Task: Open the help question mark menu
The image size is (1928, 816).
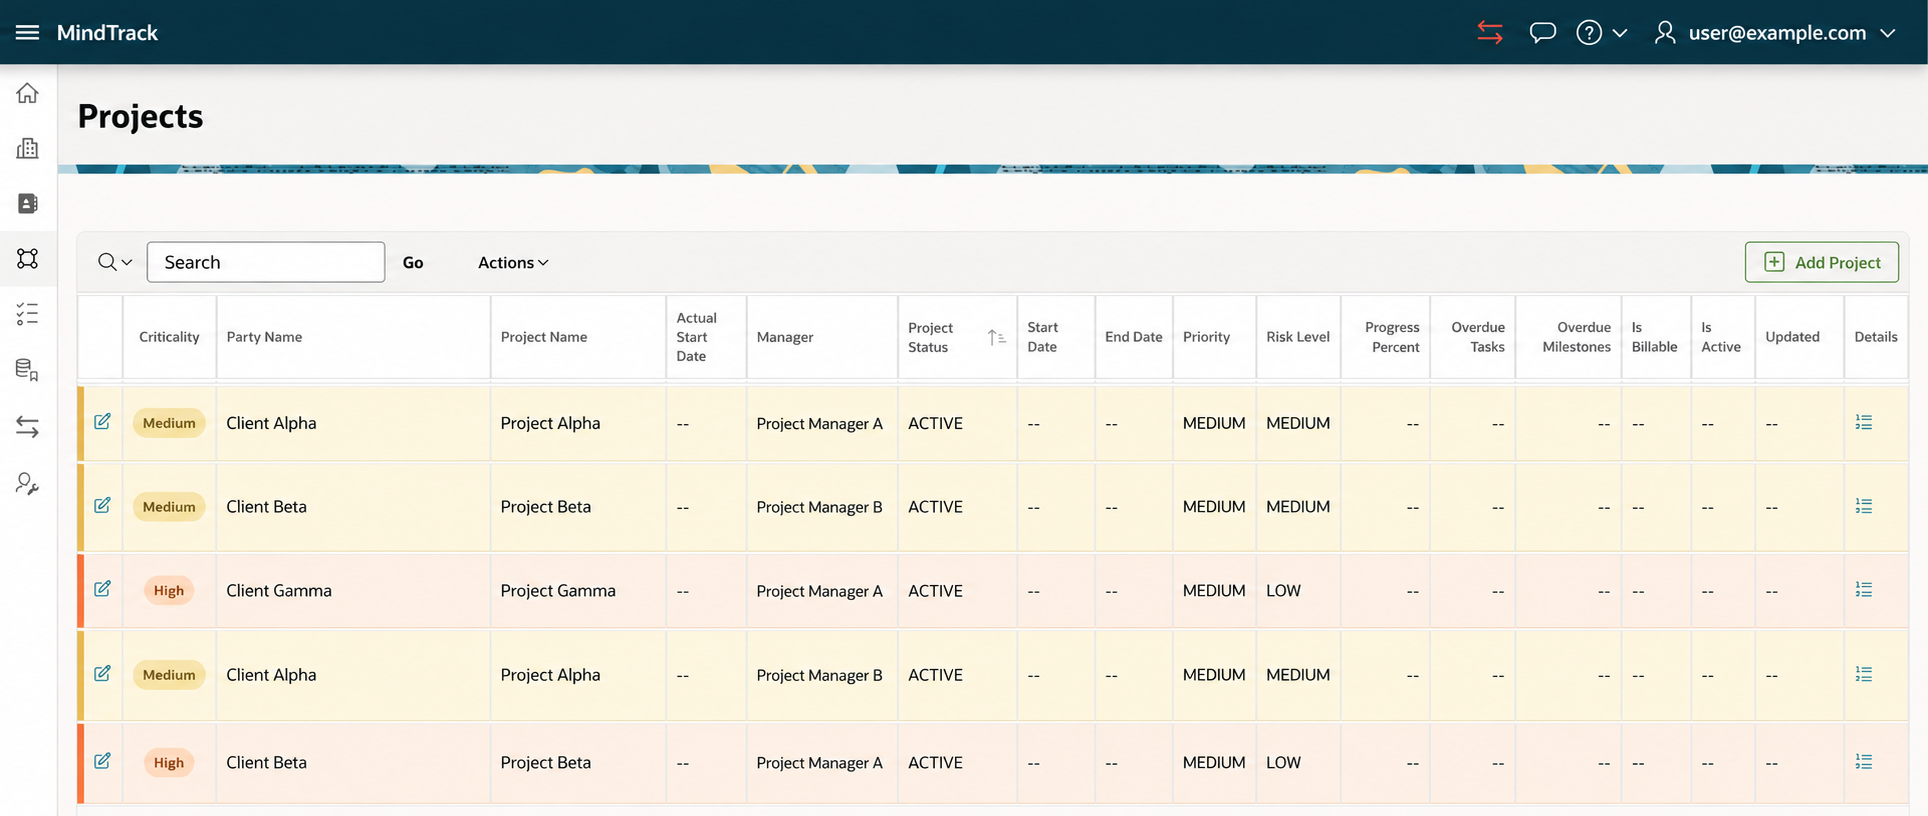Action: (x=1601, y=32)
